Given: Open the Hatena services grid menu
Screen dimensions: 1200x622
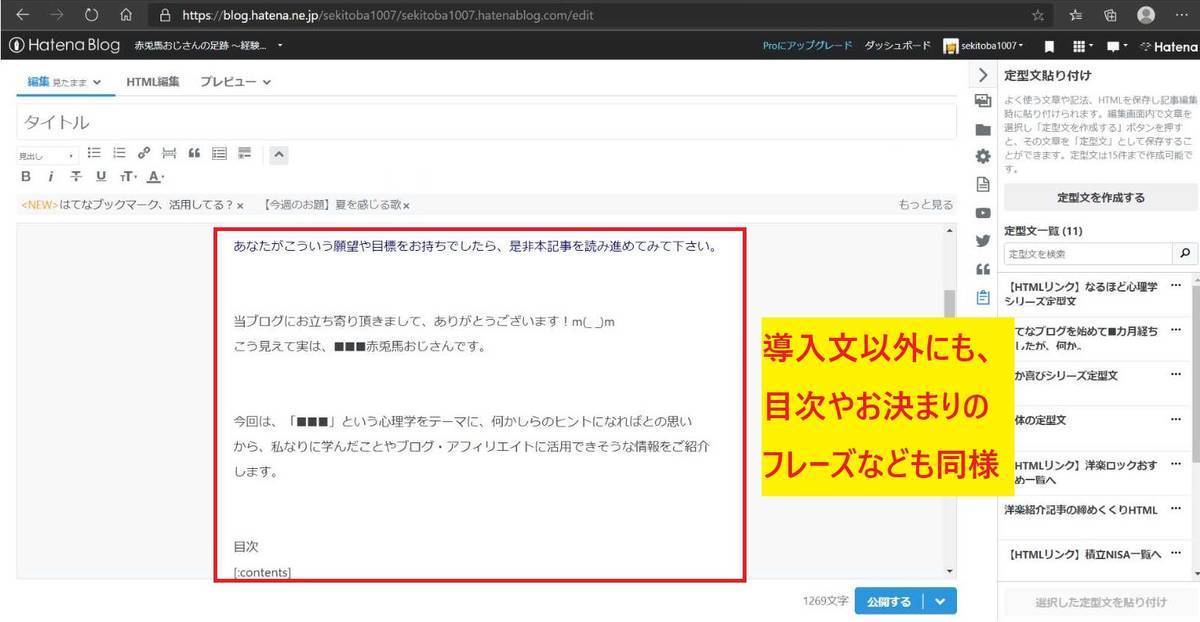Looking at the screenshot, I should (1081, 46).
